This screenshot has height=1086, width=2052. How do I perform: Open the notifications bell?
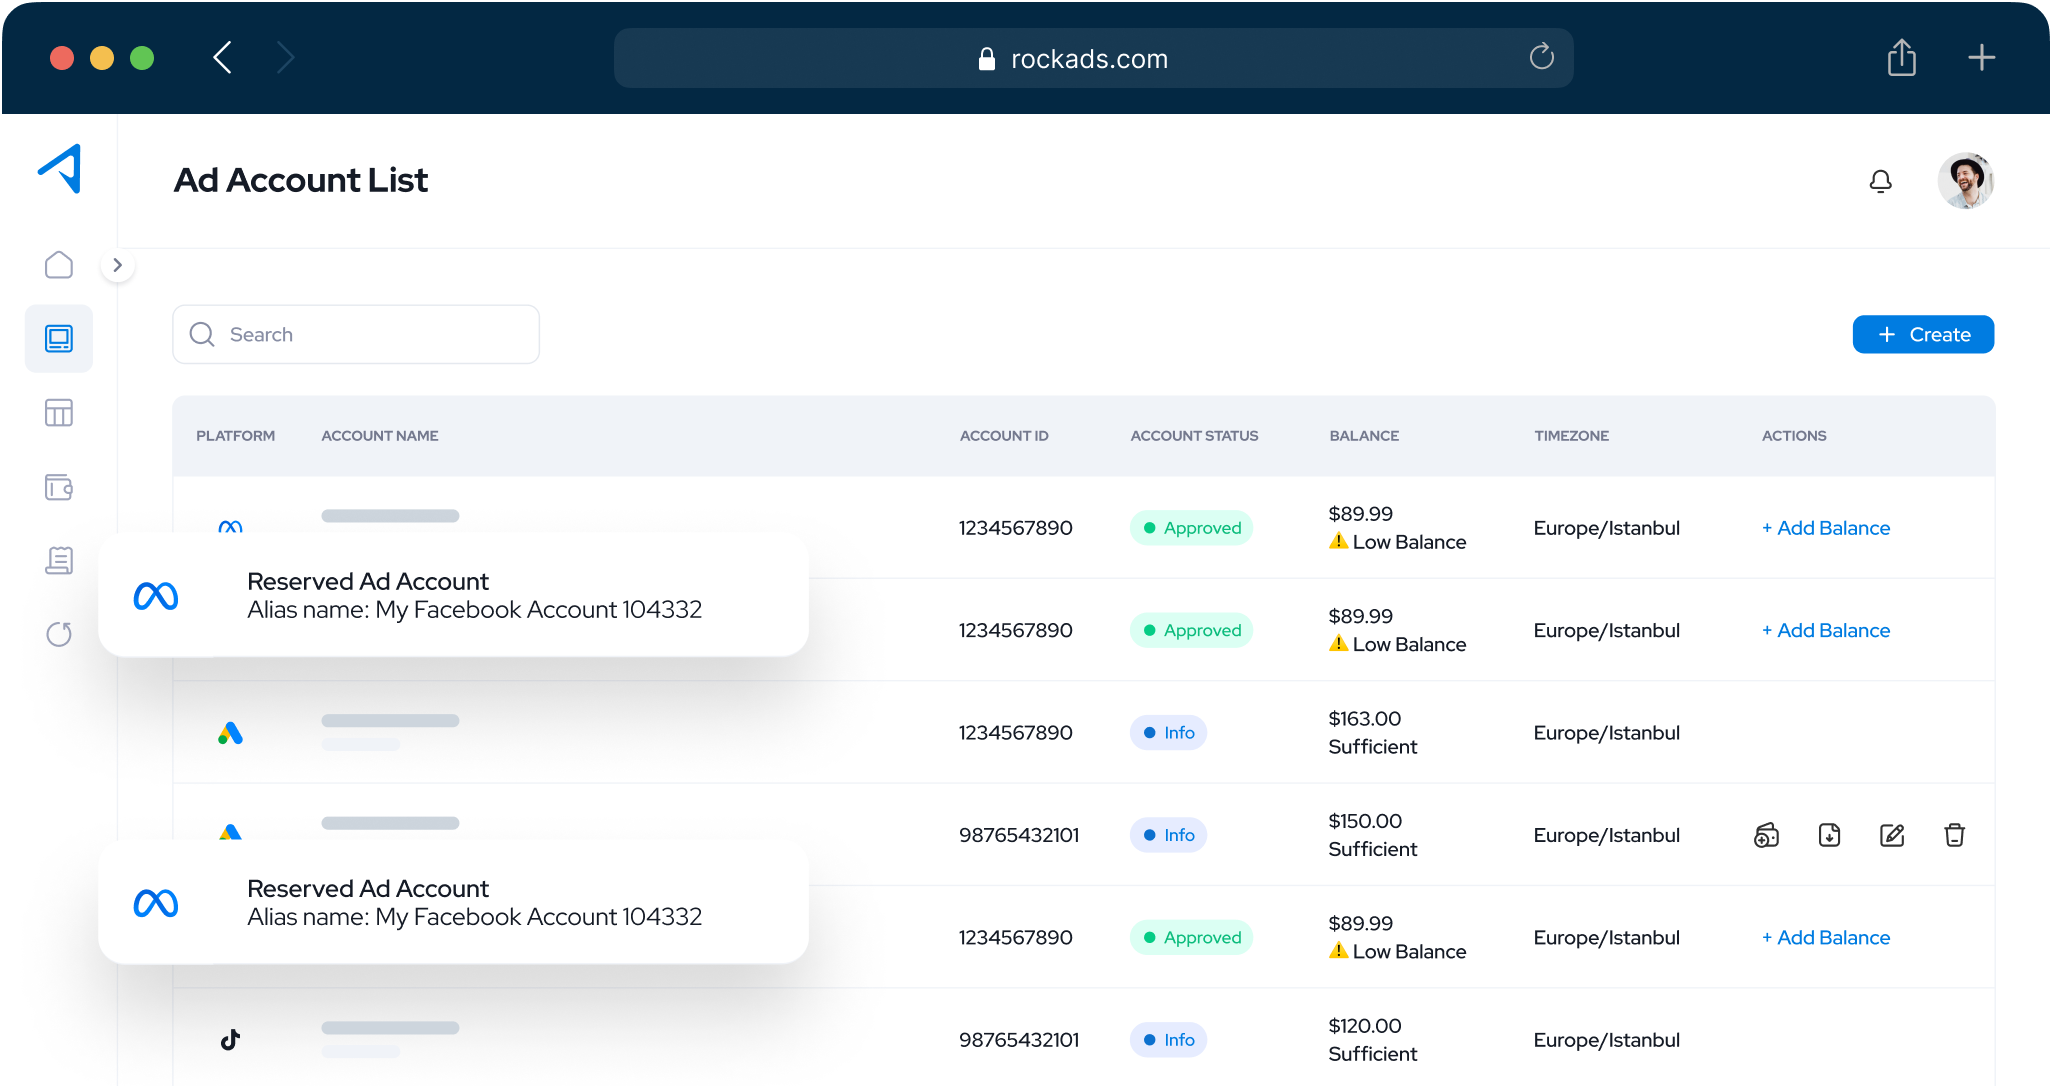click(x=1880, y=181)
